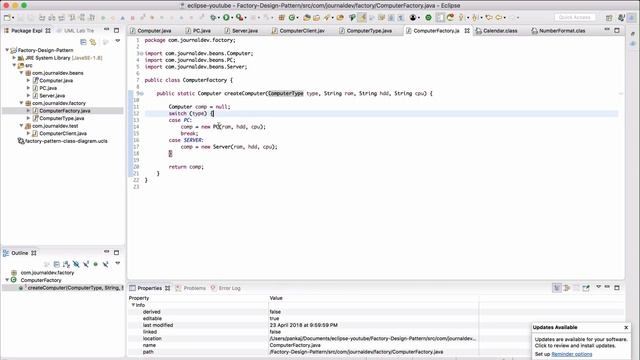Click the Open Type toolbar icon
Screen dimensions: 640x360
307,18
